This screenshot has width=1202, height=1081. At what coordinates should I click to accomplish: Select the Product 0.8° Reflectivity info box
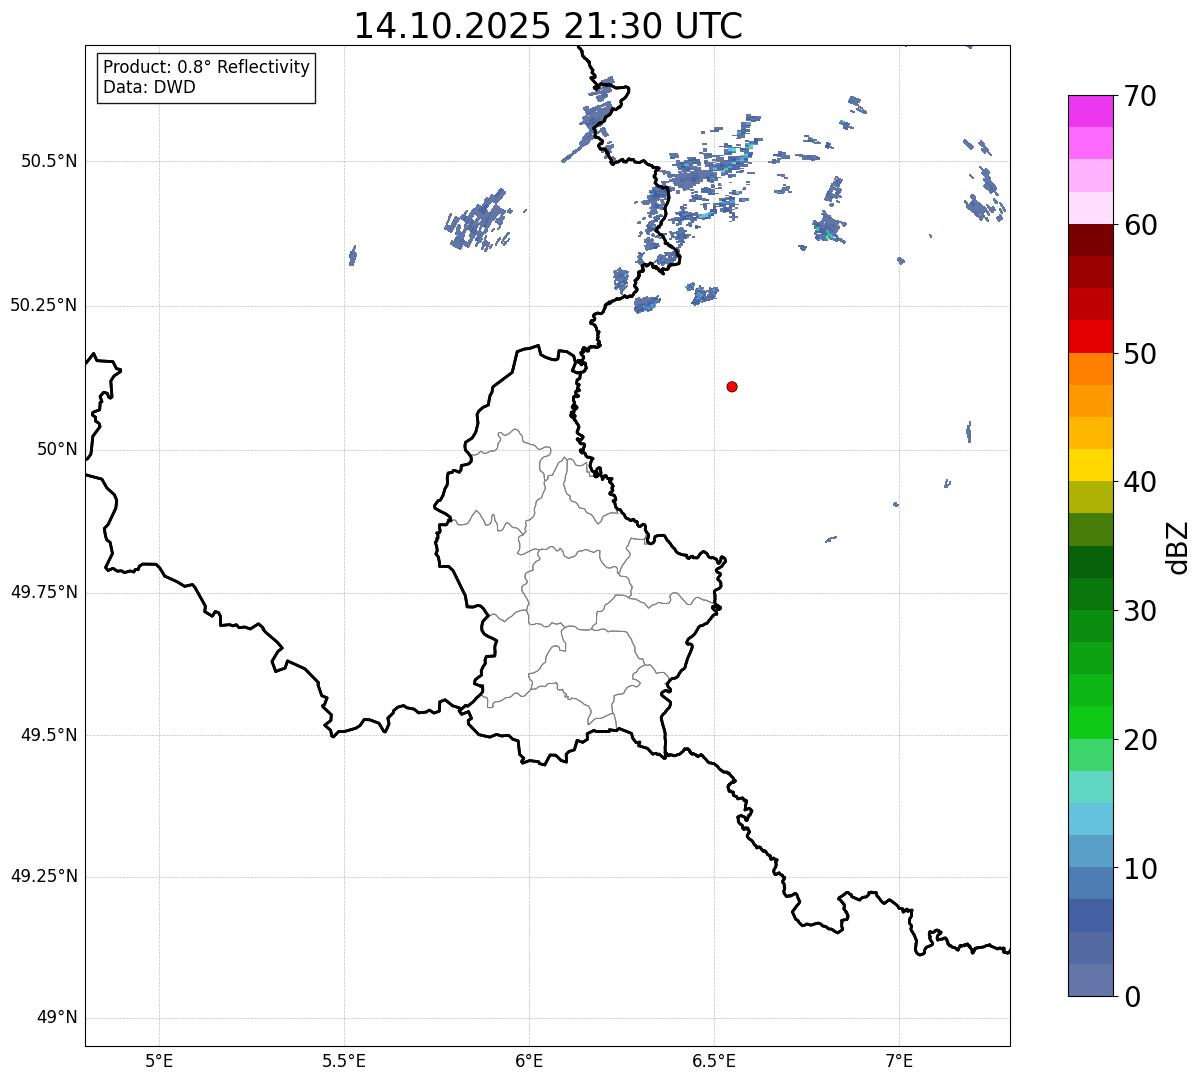207,77
